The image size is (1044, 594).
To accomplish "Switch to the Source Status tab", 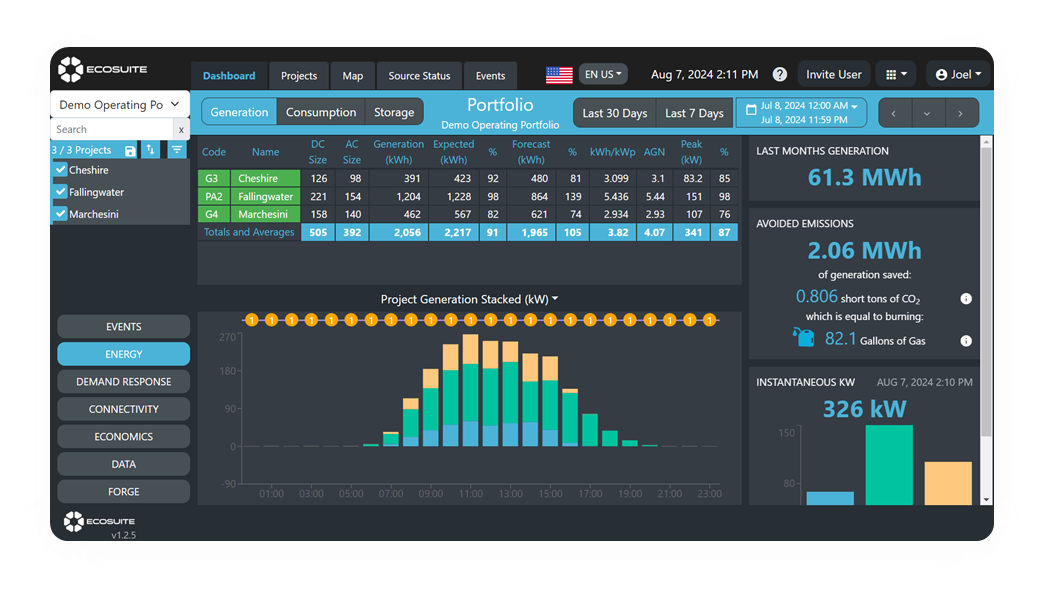I will [419, 76].
